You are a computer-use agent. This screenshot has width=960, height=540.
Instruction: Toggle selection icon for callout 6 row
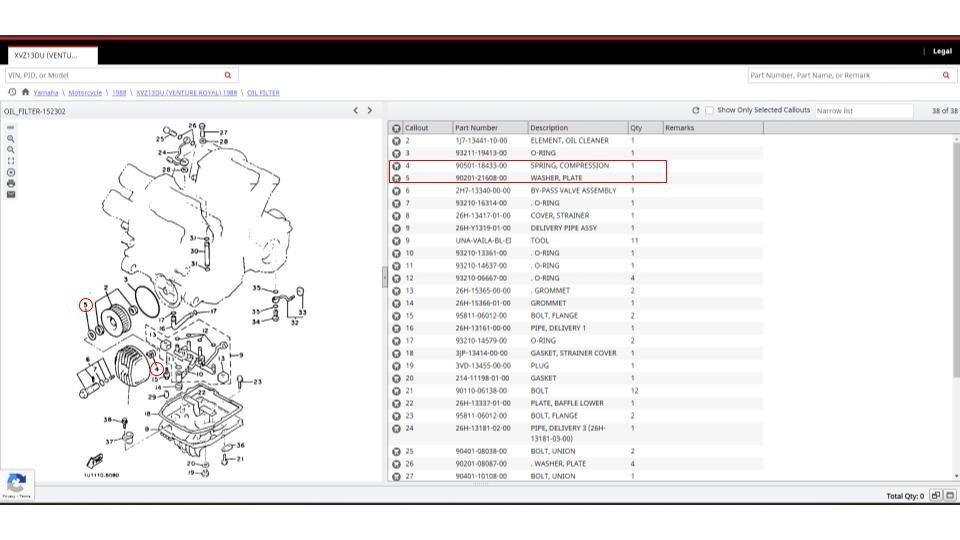click(x=397, y=191)
